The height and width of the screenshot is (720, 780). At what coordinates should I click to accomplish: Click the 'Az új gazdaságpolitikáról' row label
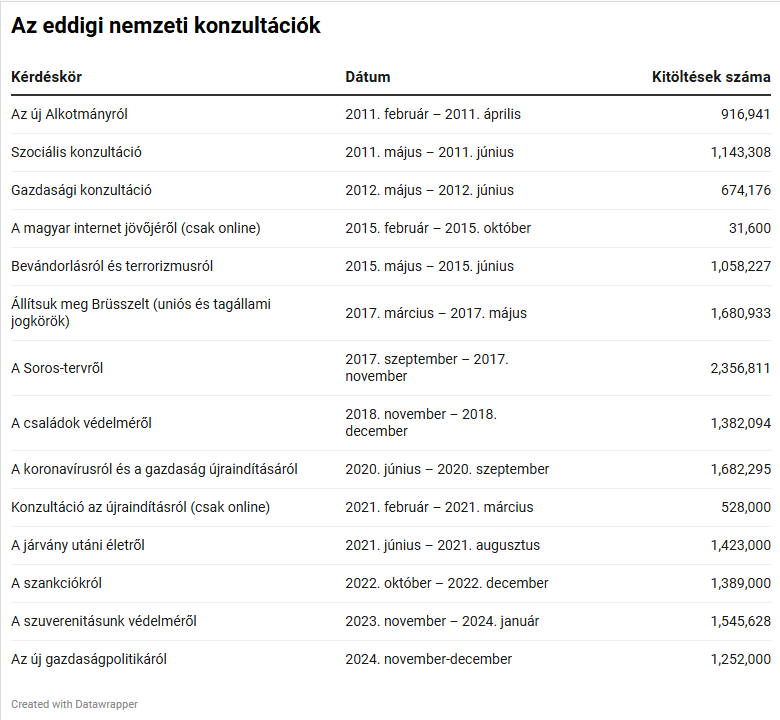[88, 659]
